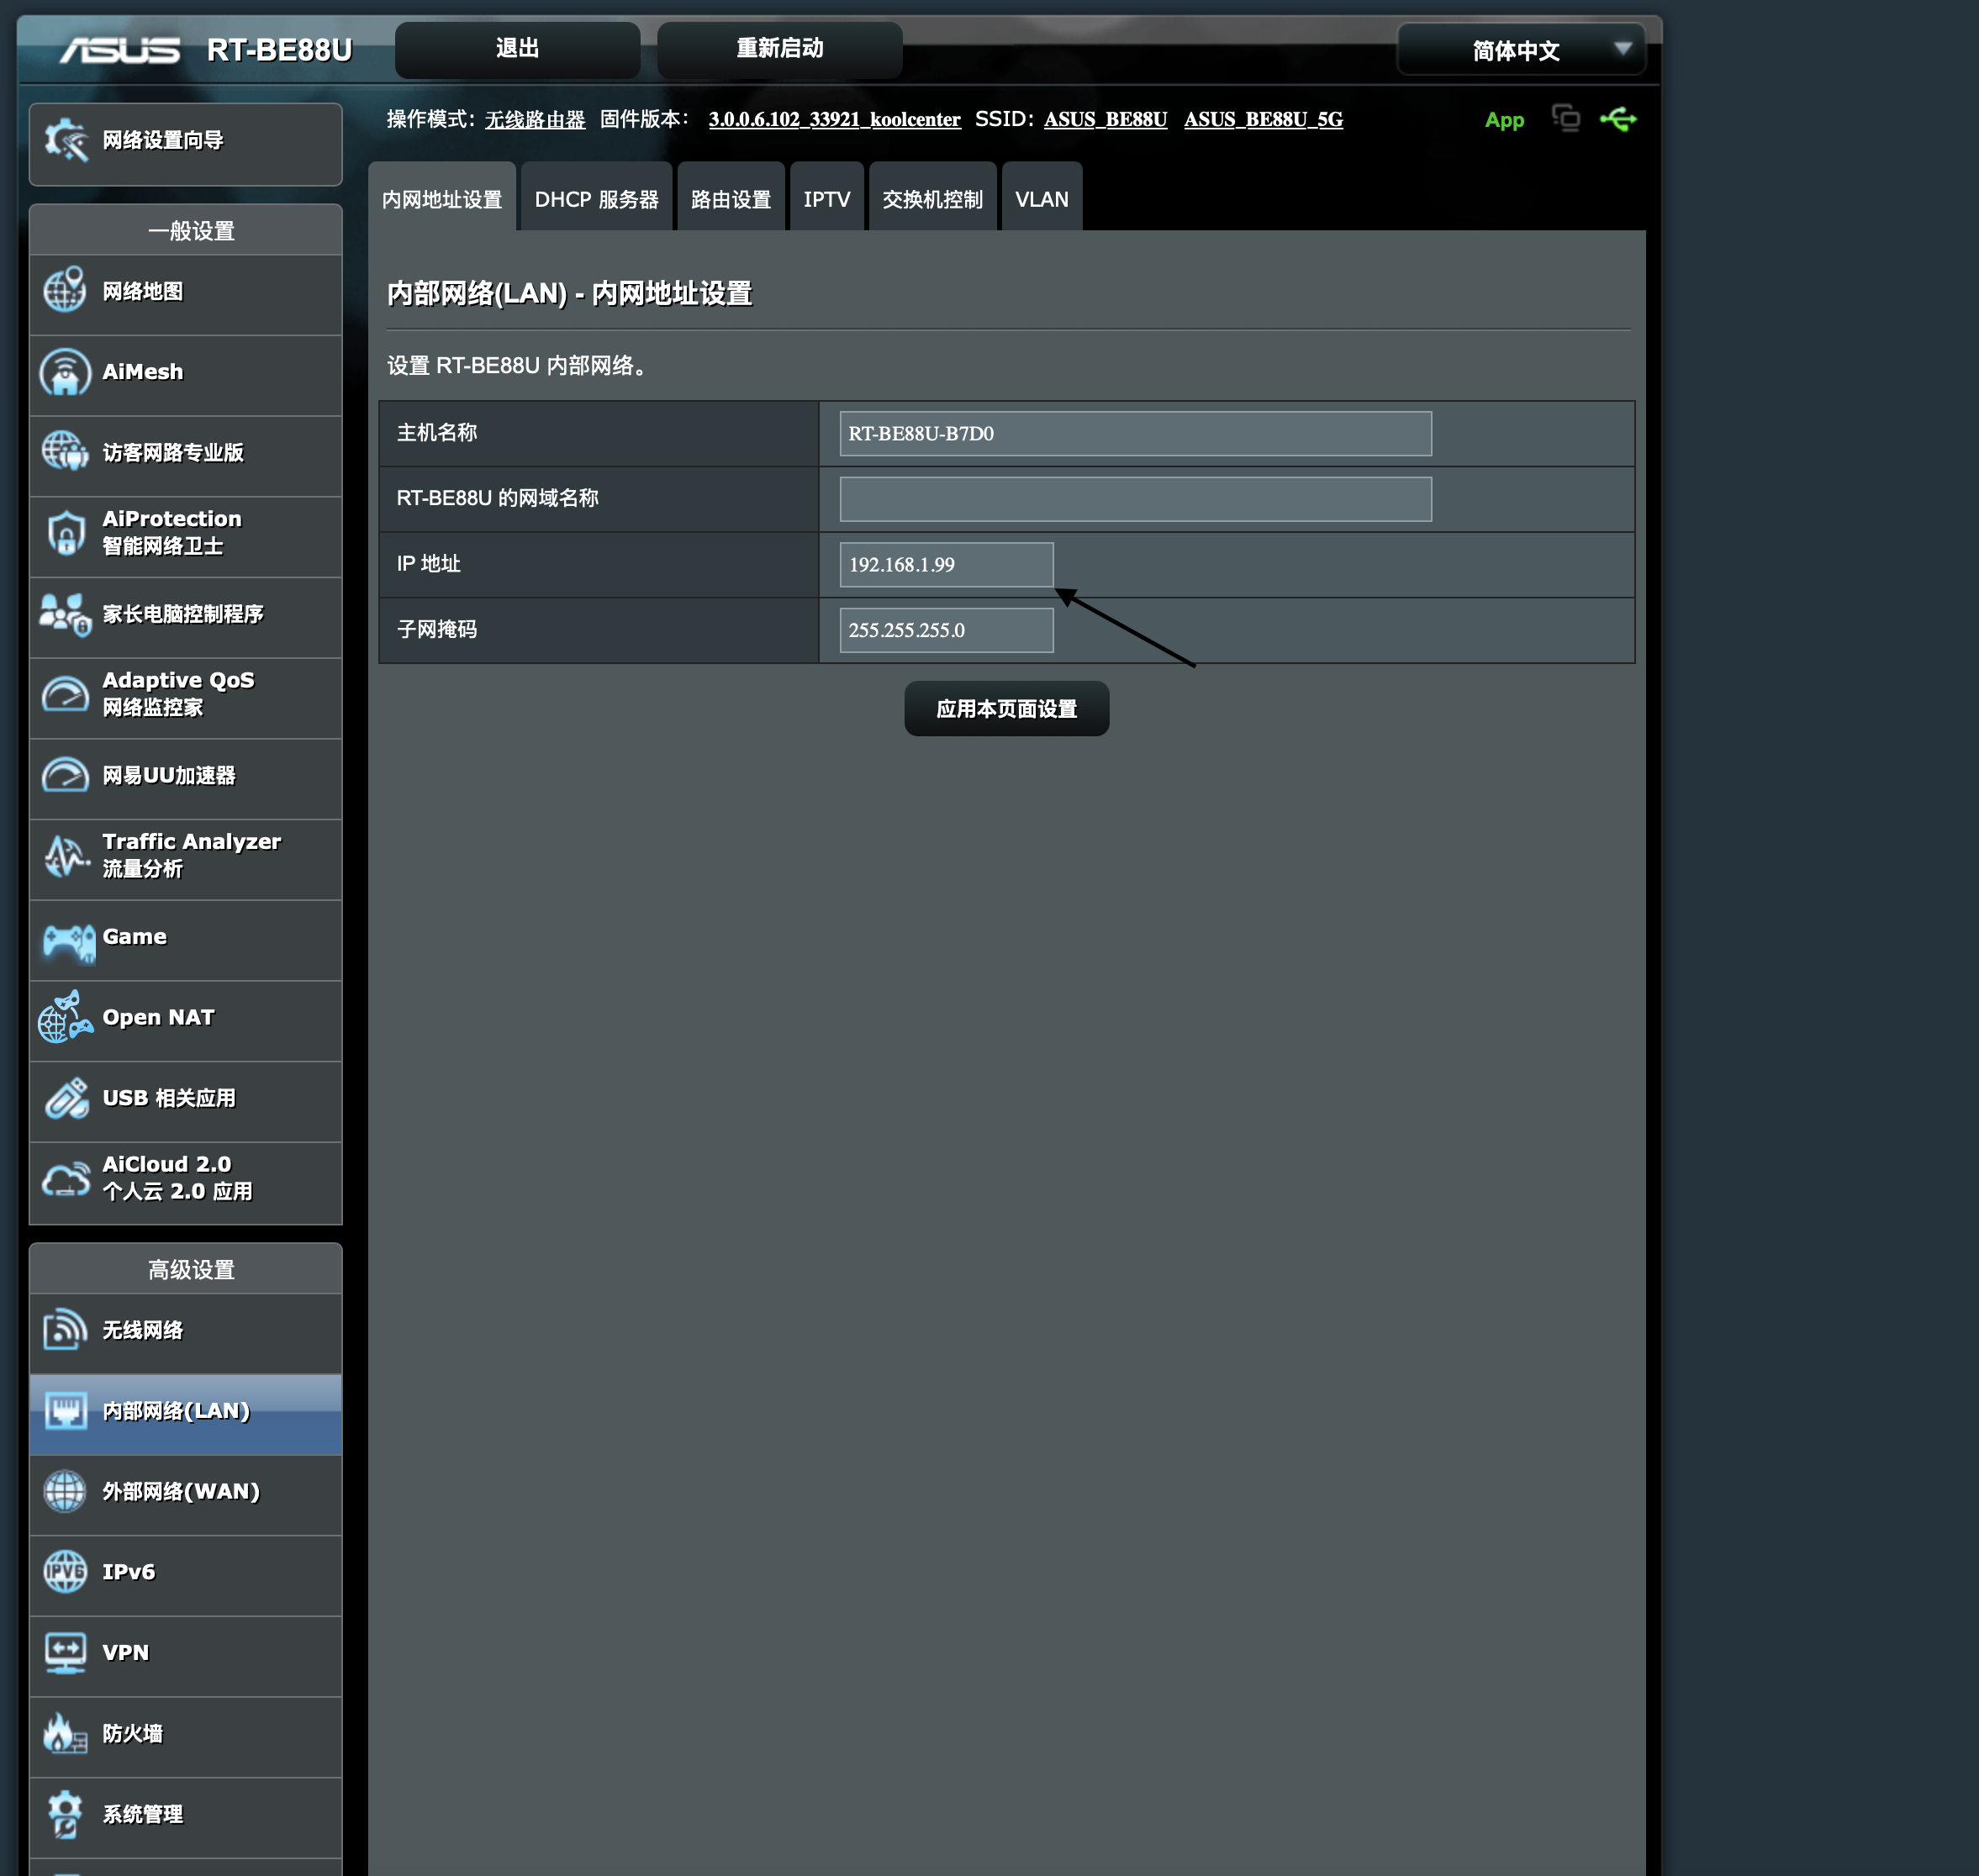Image resolution: width=1979 pixels, height=1876 pixels.
Task: Open Adaptive QoS gauge icon
Action: click(65, 694)
